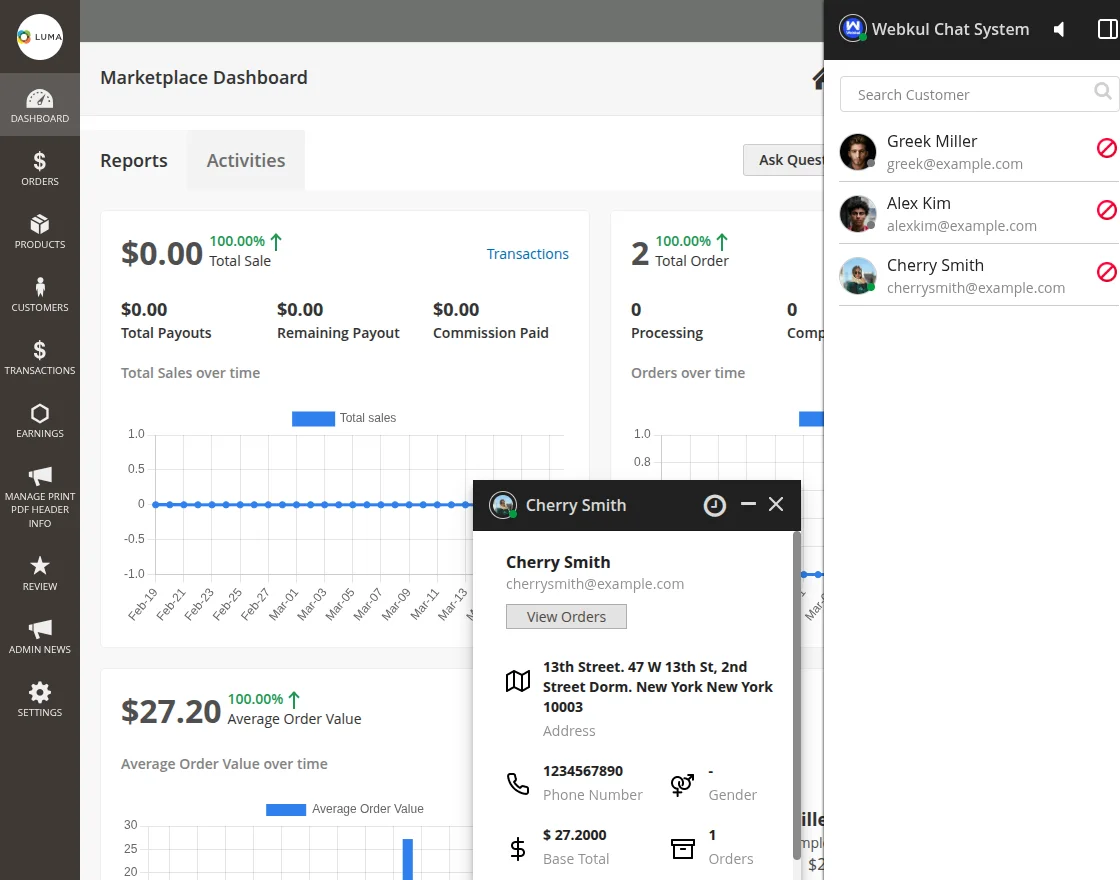Screen dimensions: 1120x880
Task: Minimize the Cherry Smith chat window
Action: pyautogui.click(x=747, y=505)
